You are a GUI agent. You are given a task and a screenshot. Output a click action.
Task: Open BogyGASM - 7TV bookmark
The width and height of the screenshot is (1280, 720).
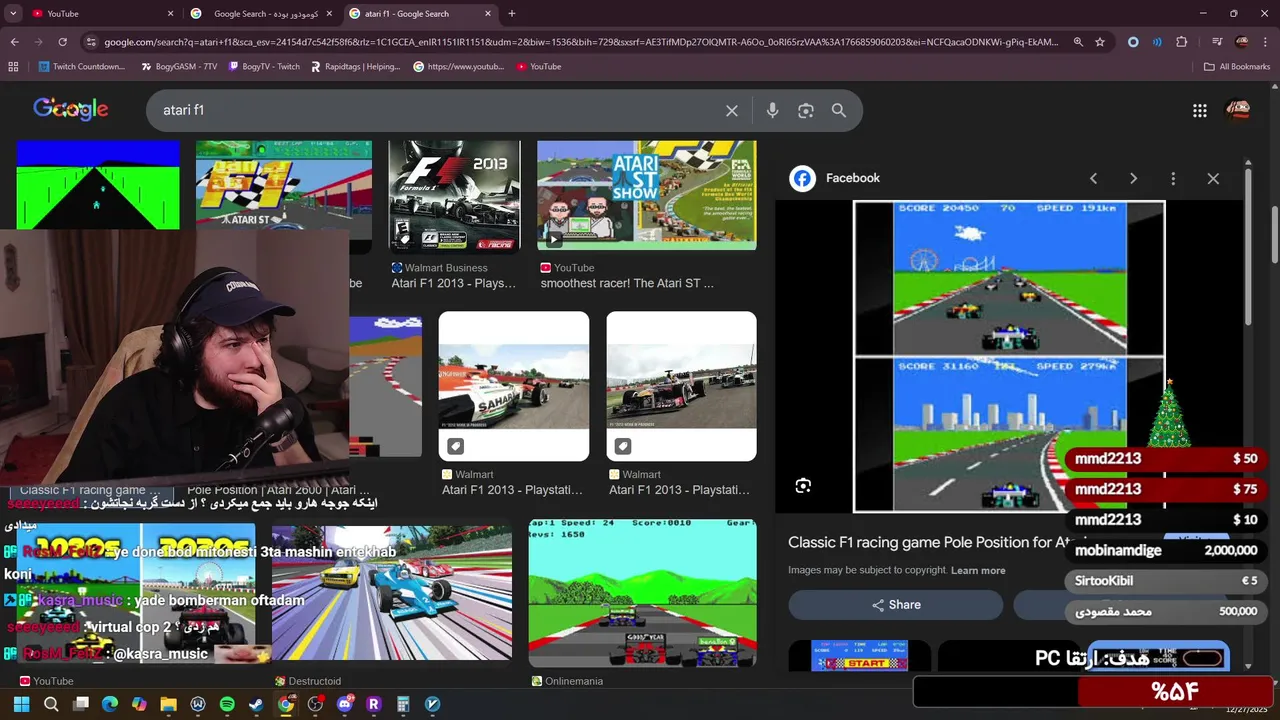click(x=179, y=66)
